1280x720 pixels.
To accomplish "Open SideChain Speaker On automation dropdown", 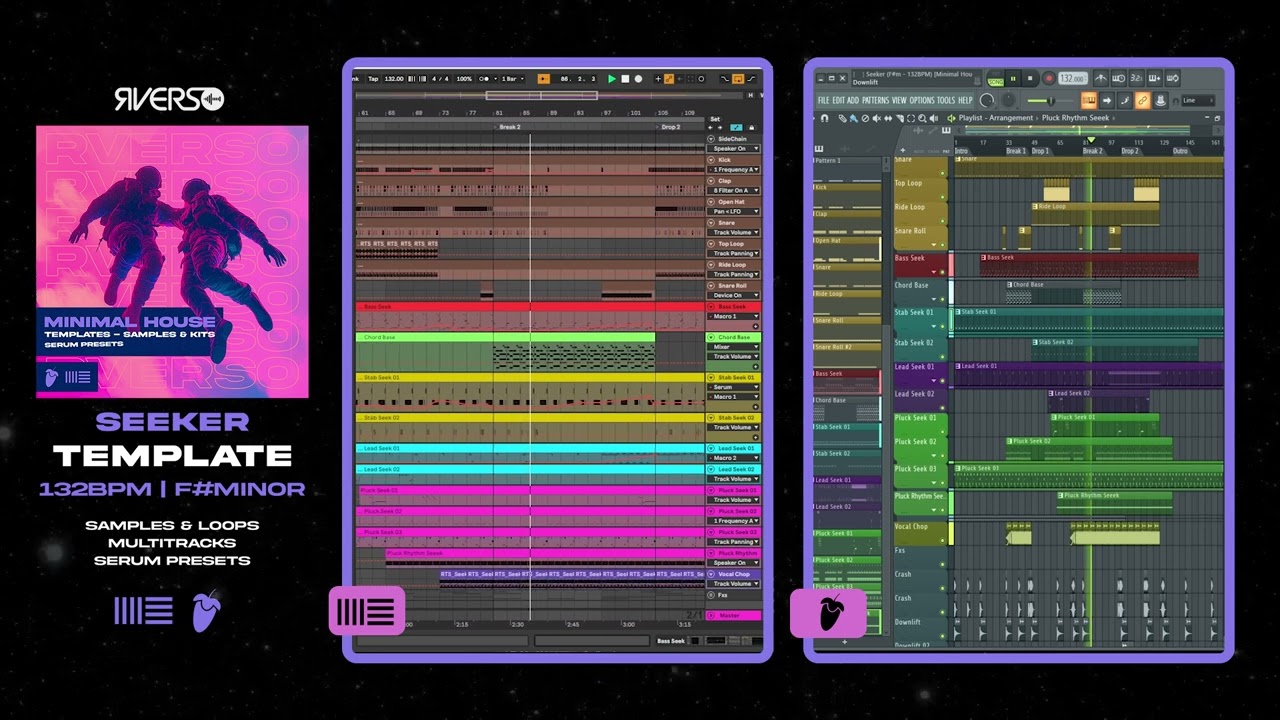I will click(734, 148).
